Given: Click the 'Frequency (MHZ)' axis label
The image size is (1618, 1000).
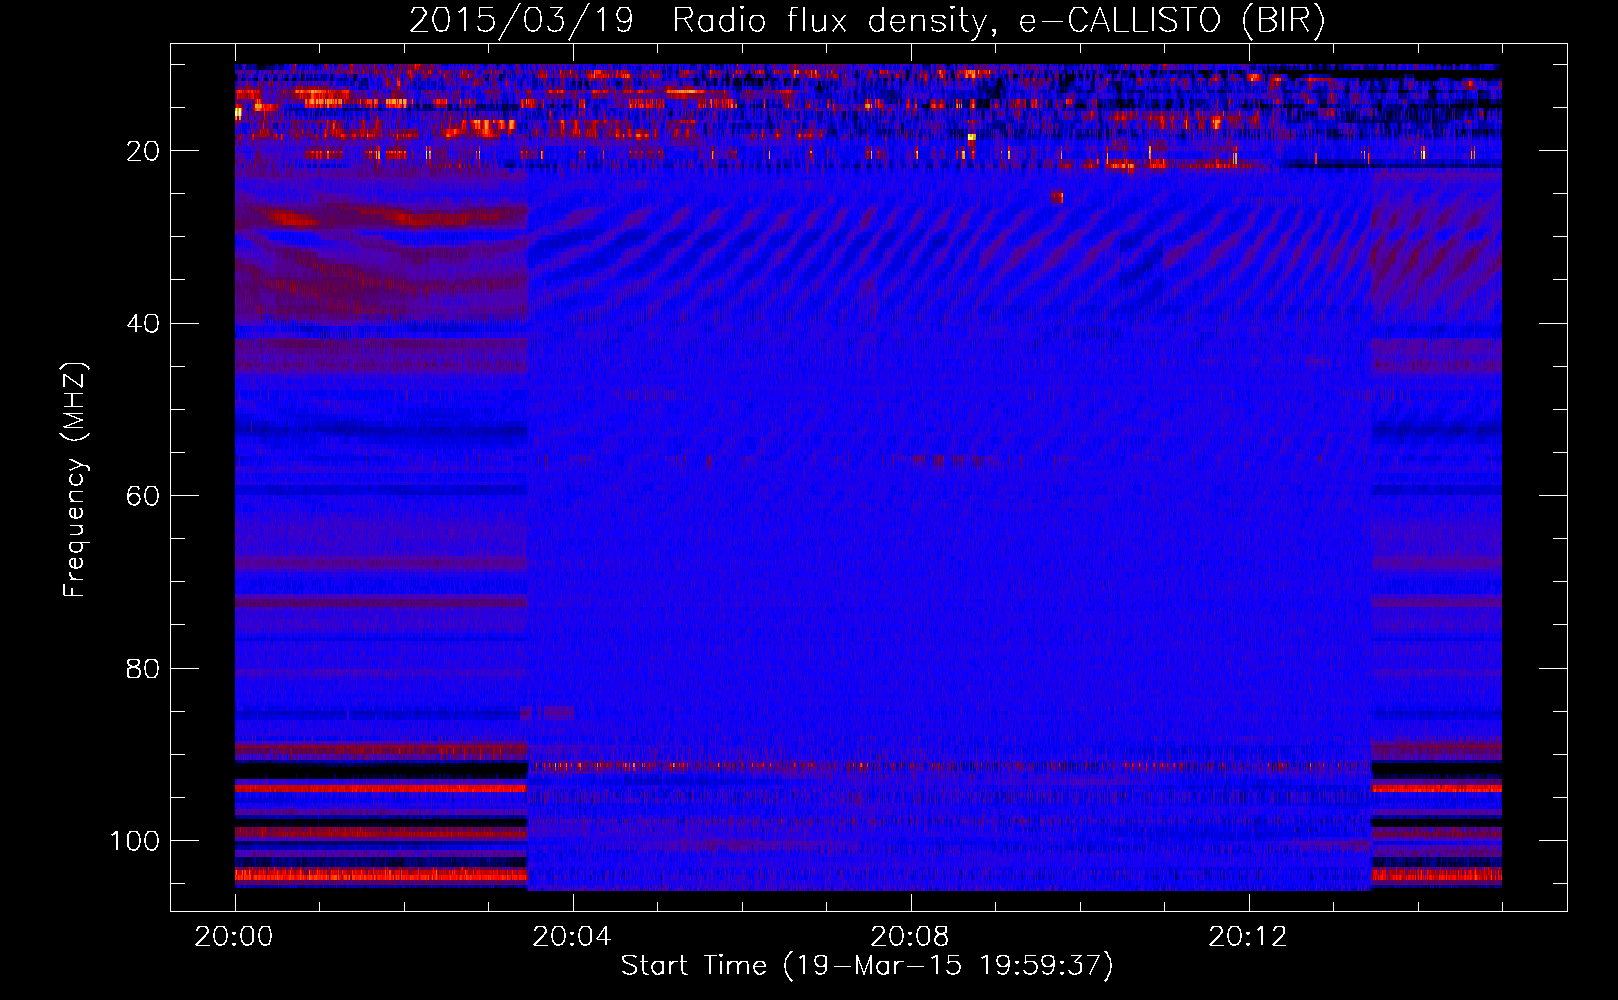Looking at the screenshot, I should click(75, 479).
